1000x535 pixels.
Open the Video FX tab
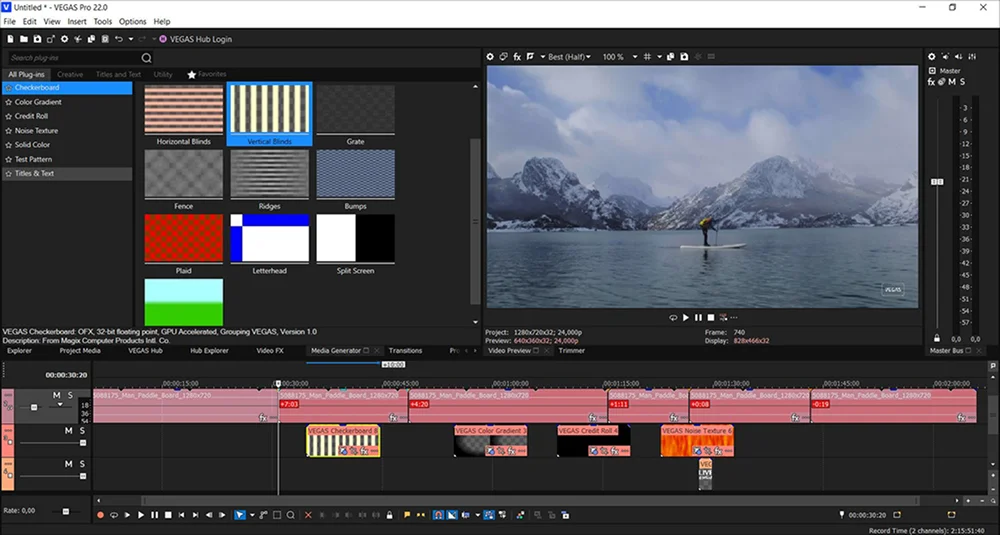click(270, 351)
